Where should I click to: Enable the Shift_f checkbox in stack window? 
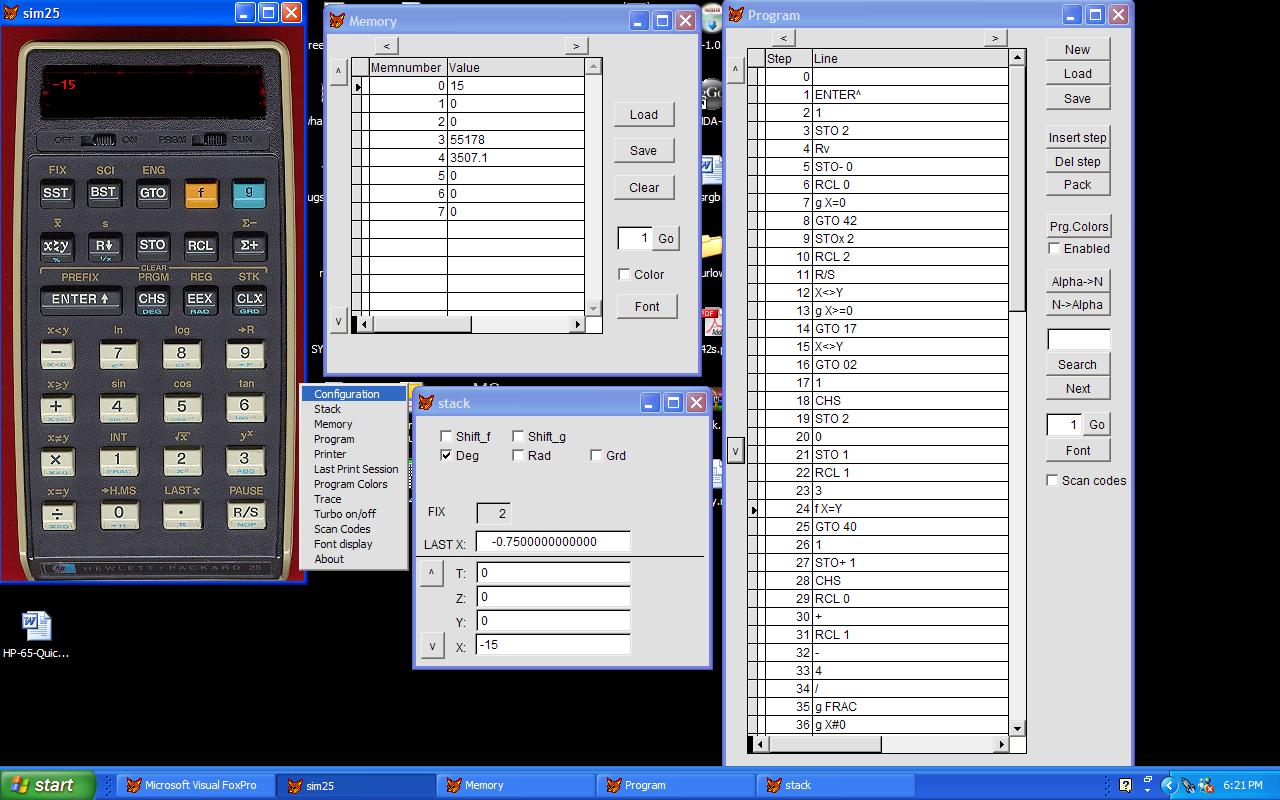click(x=446, y=436)
